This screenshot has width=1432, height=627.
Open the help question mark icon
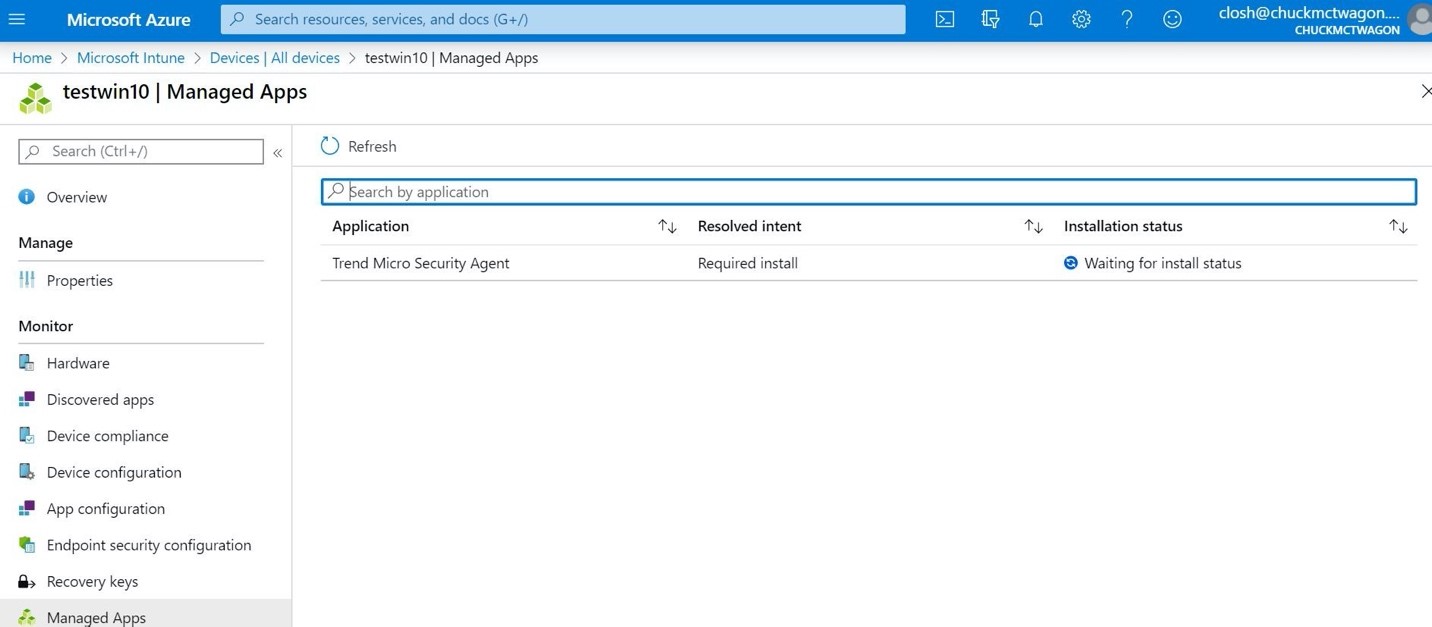pos(1126,19)
